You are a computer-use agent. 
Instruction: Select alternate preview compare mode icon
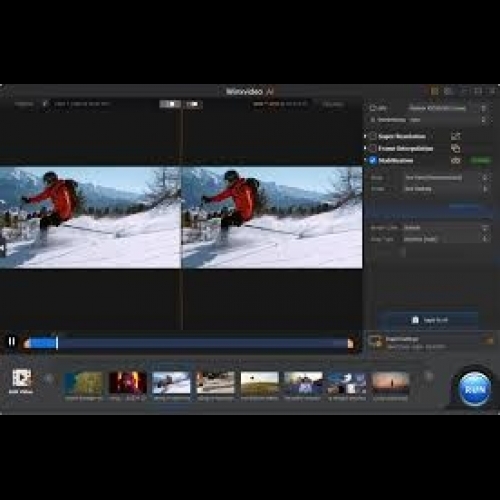coord(193,104)
